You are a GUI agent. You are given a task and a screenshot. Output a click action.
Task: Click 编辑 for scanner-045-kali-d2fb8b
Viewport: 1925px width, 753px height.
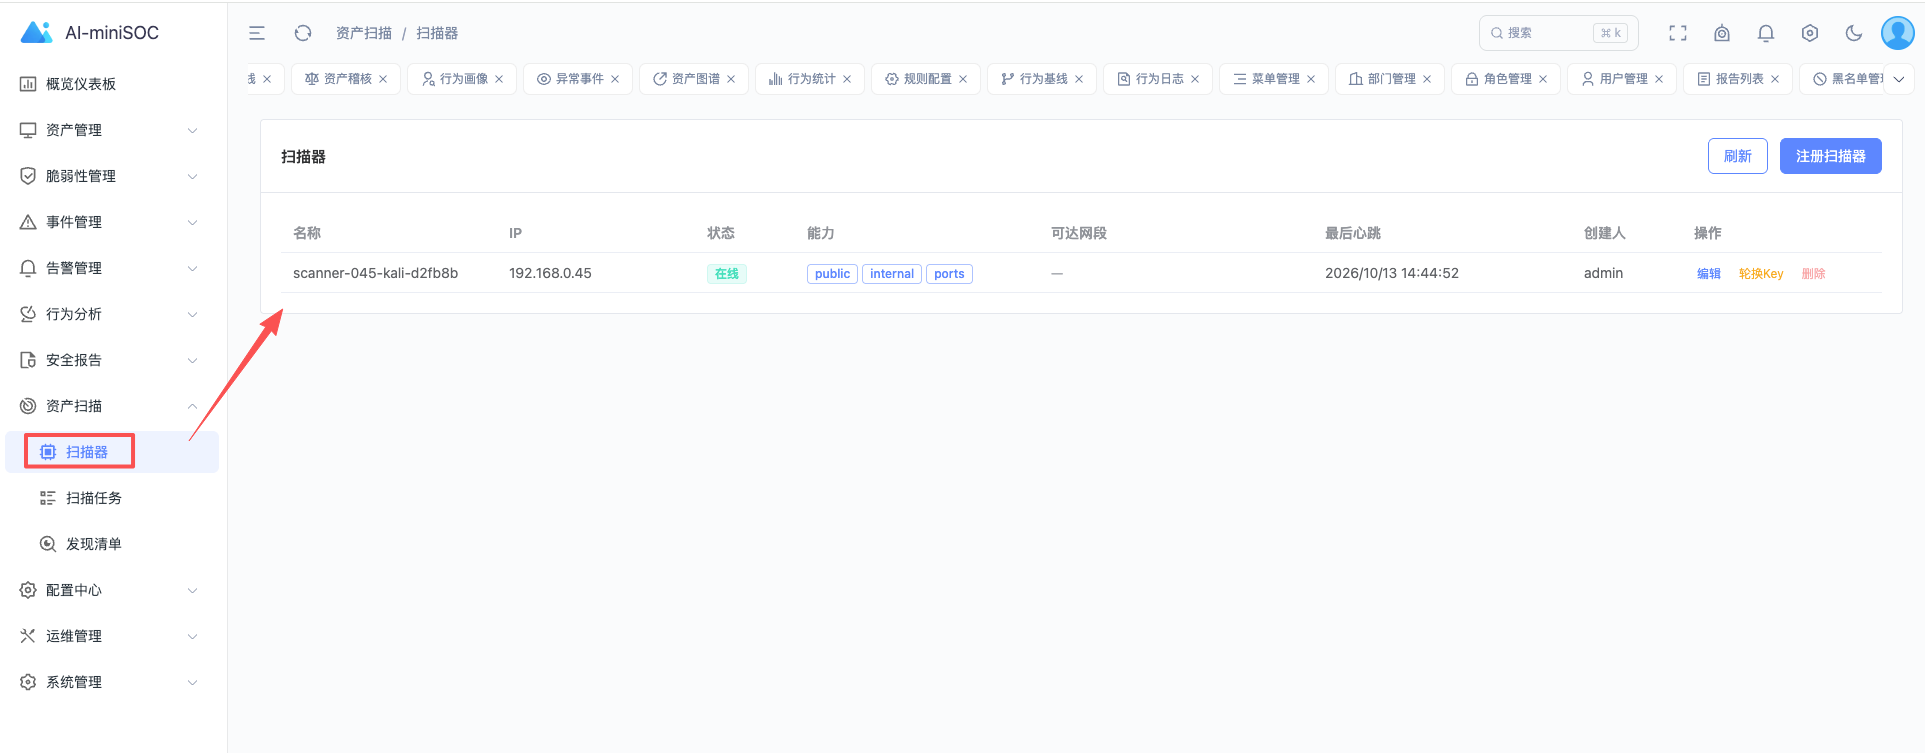(1709, 274)
